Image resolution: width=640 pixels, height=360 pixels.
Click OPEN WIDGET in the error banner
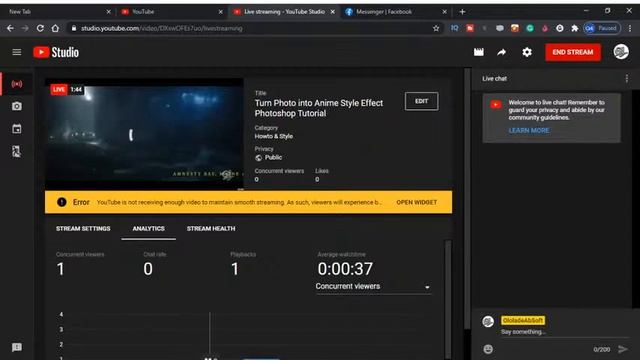coord(417,202)
